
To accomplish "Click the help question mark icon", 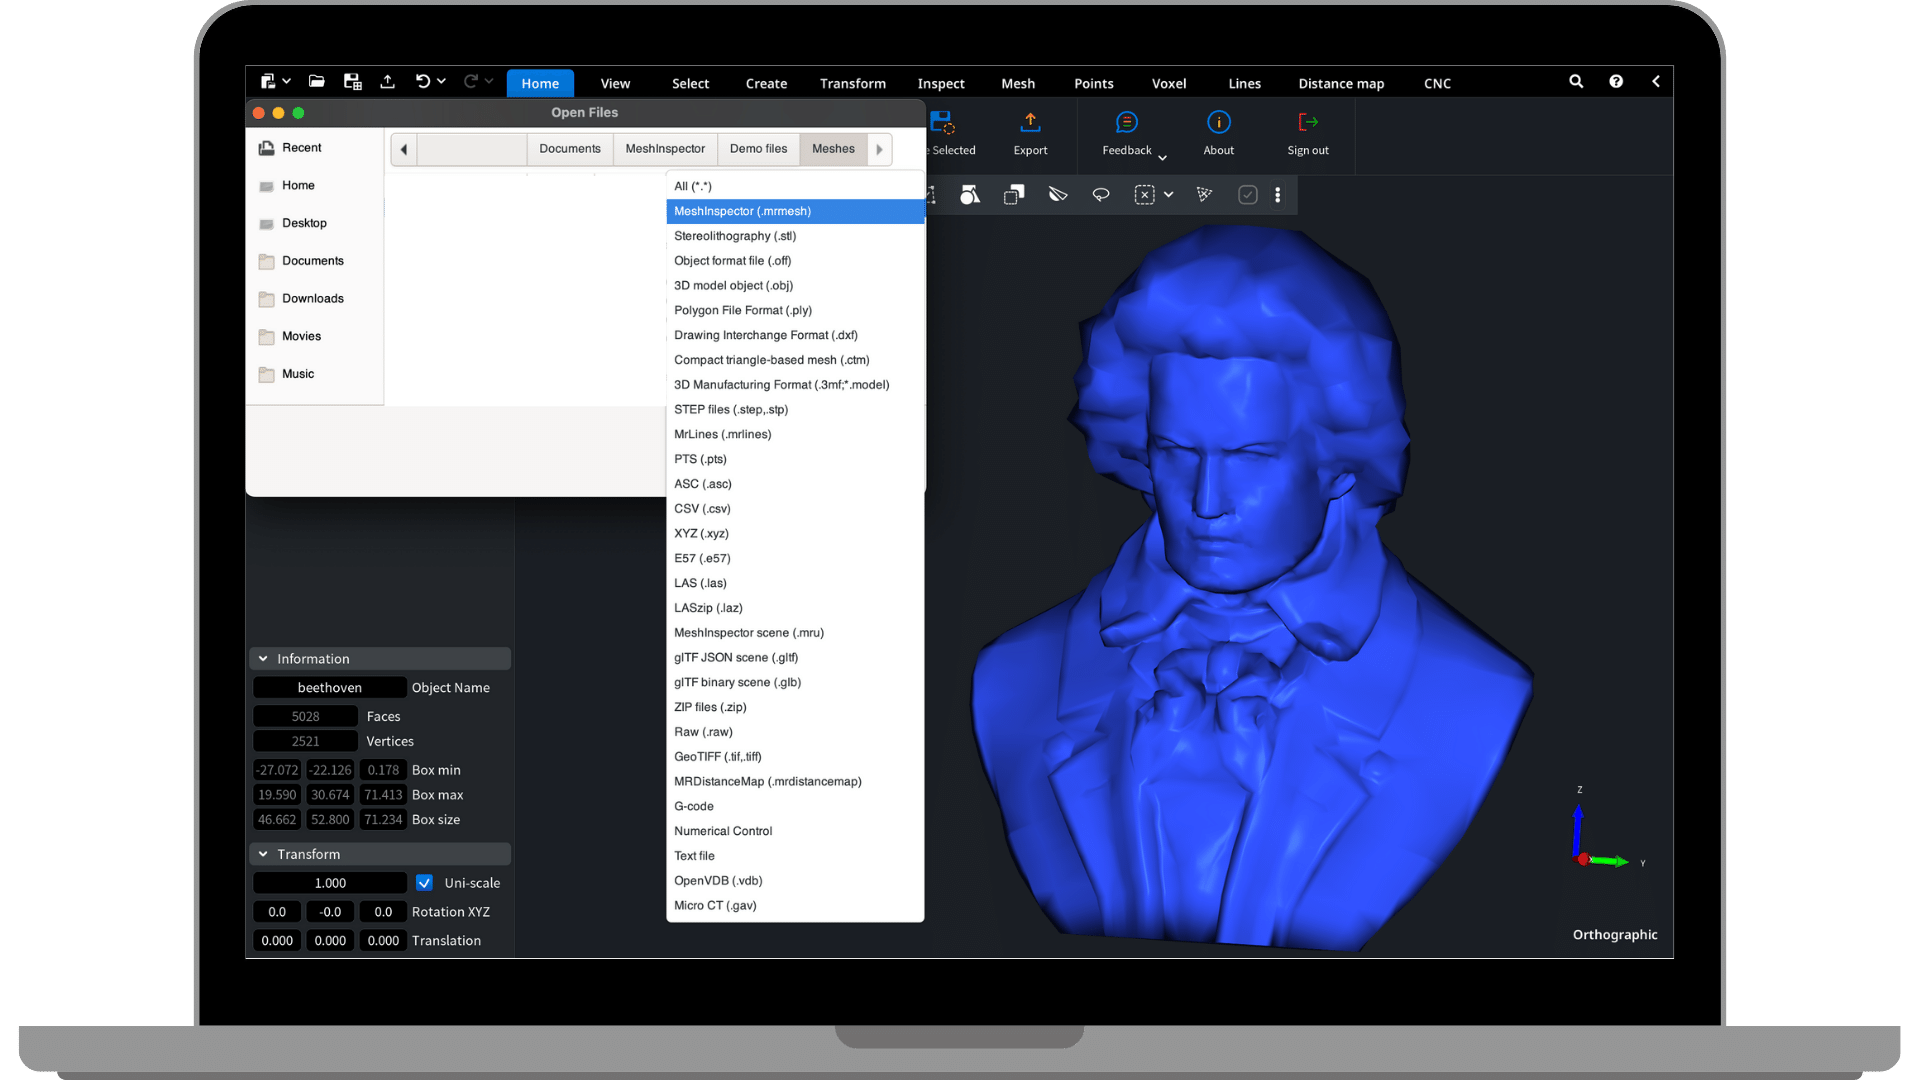I will 1616,81.
